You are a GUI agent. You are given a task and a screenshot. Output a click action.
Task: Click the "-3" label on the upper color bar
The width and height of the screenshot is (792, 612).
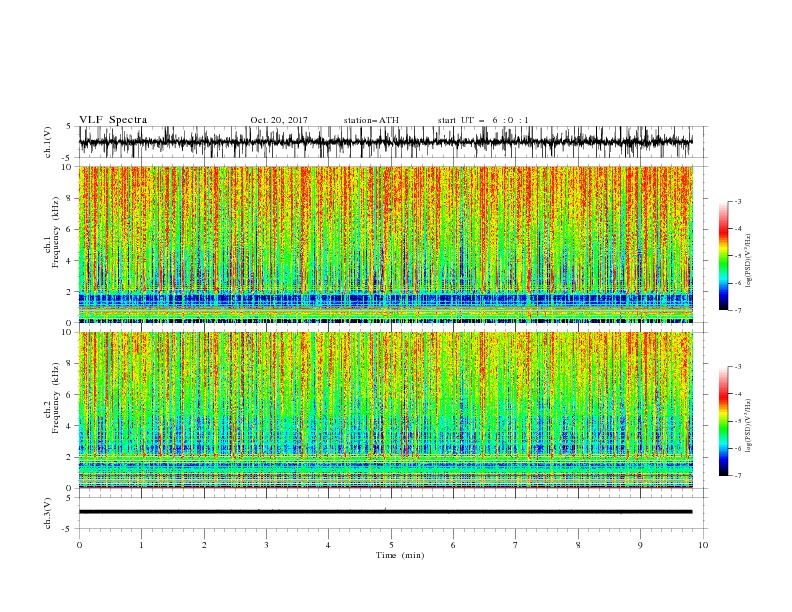tap(738, 201)
